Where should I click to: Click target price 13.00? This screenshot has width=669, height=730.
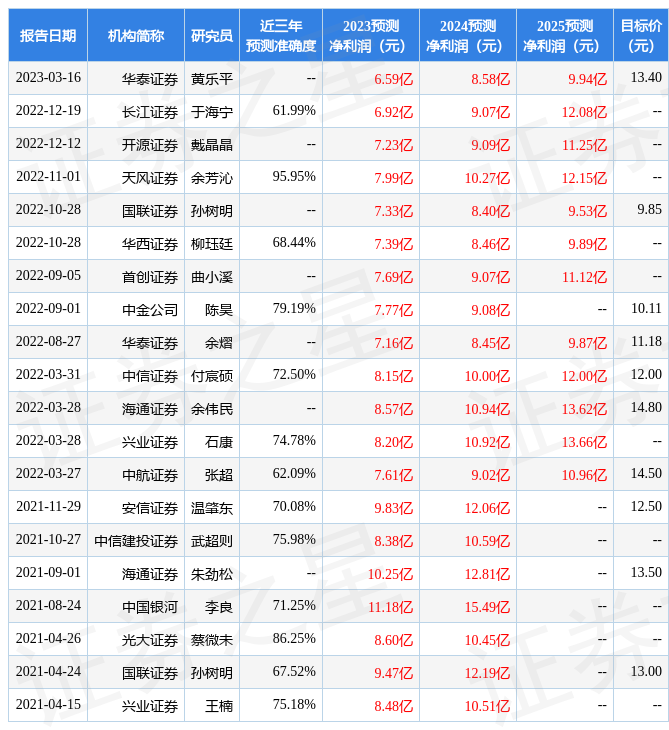tap(646, 672)
